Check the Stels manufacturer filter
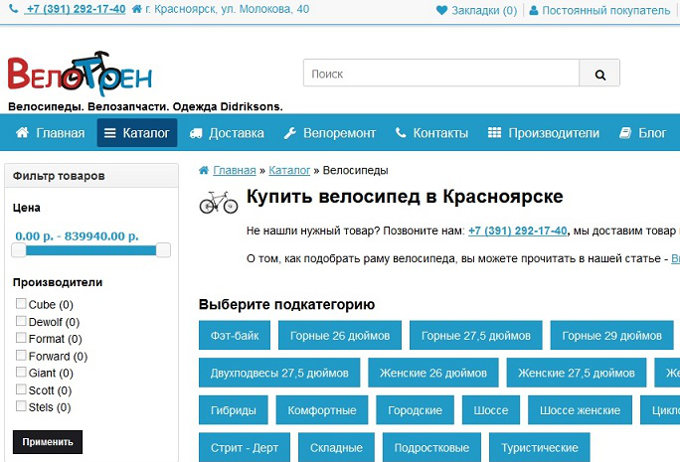Viewport: 680px width, 462px height. [21, 406]
